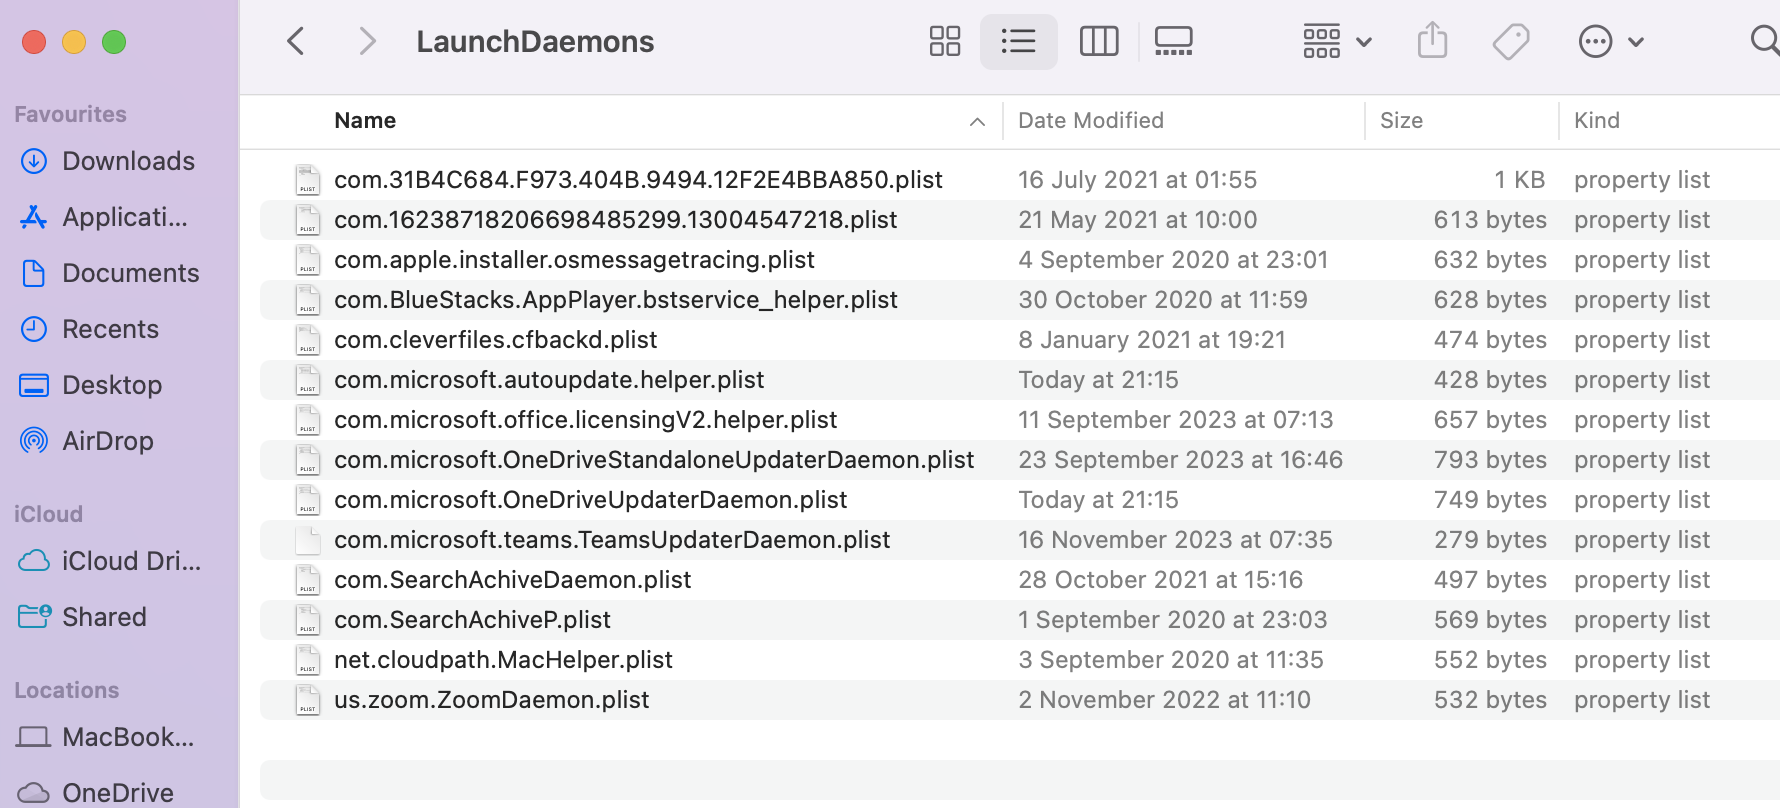Switch to list view

click(x=1018, y=42)
